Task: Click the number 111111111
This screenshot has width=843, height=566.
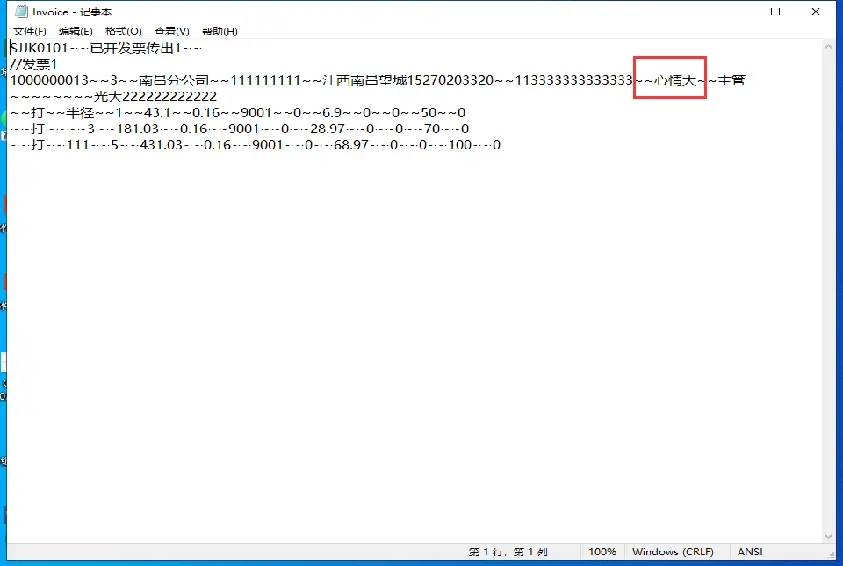Action: pyautogui.click(x=265, y=80)
